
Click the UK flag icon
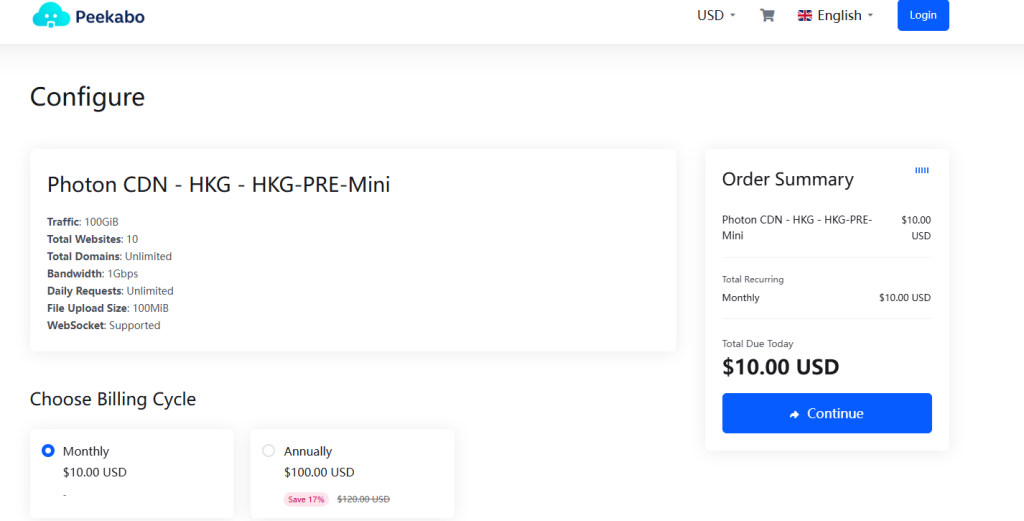[x=805, y=15]
